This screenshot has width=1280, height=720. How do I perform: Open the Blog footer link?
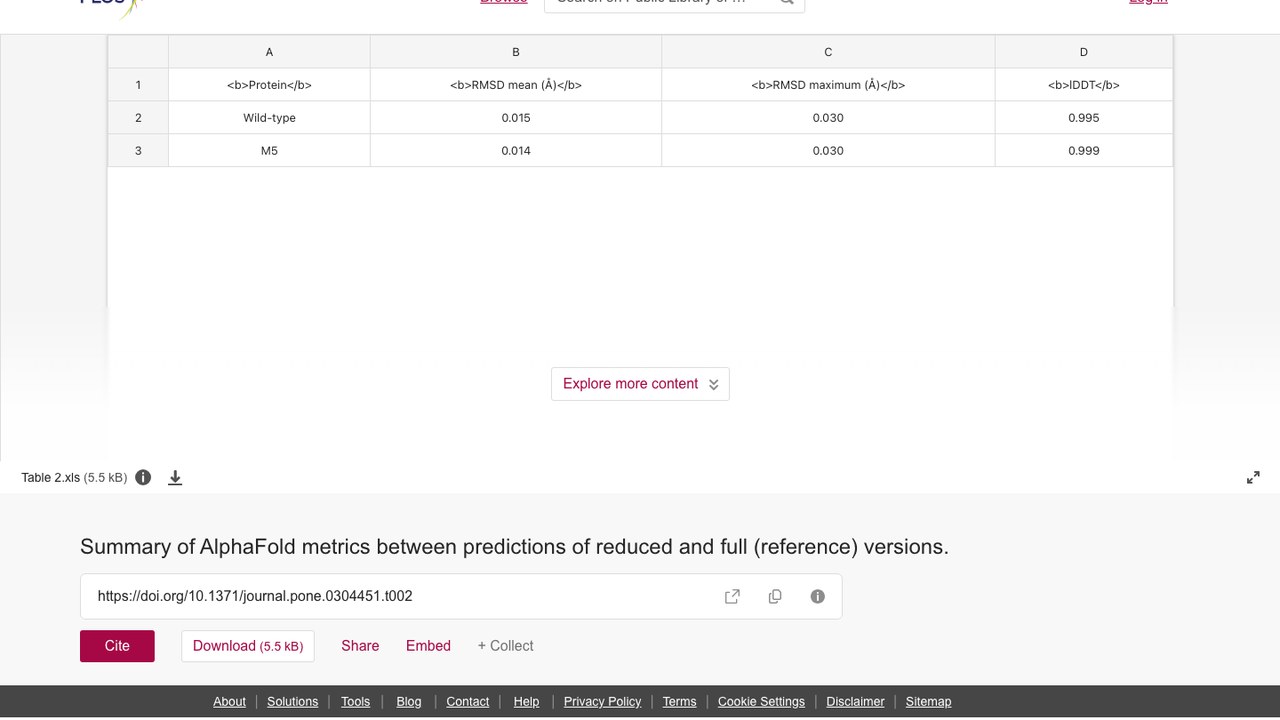point(409,702)
